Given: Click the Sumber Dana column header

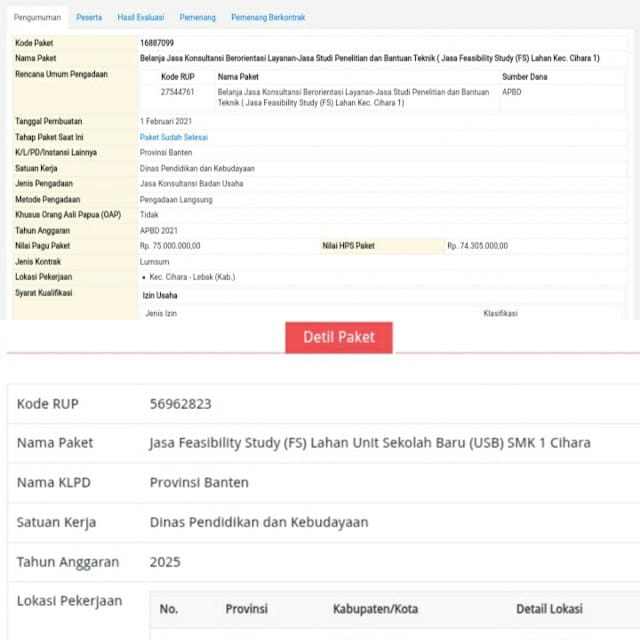Looking at the screenshot, I should tap(524, 76).
